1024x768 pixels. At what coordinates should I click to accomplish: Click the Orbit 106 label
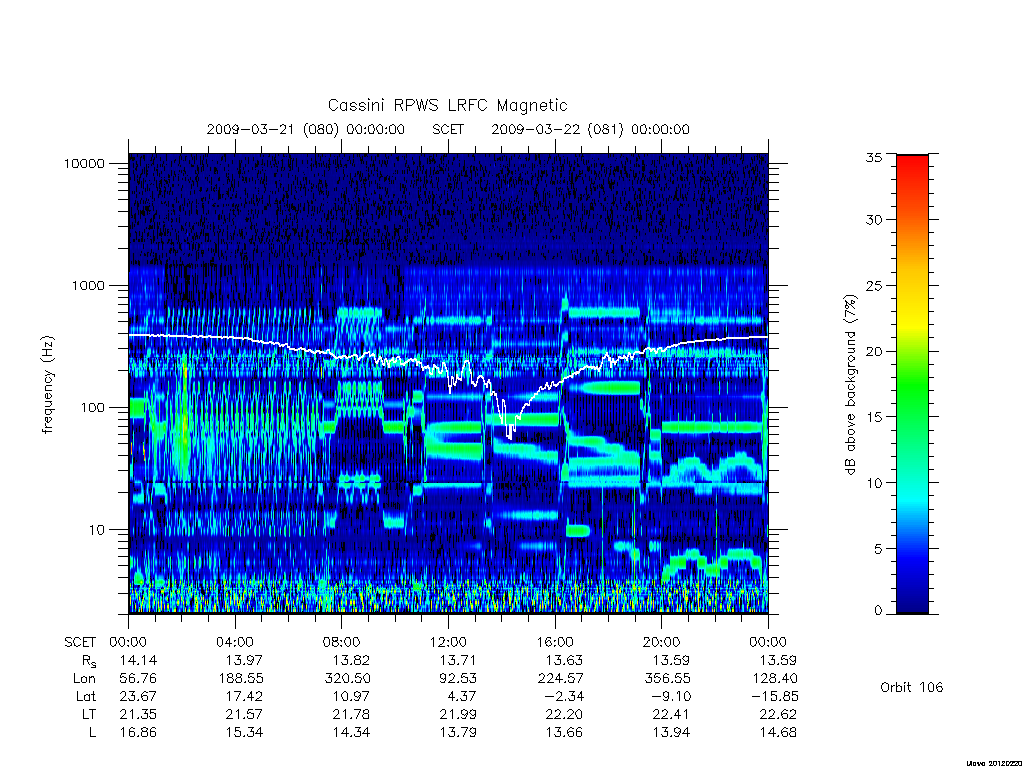point(912,687)
